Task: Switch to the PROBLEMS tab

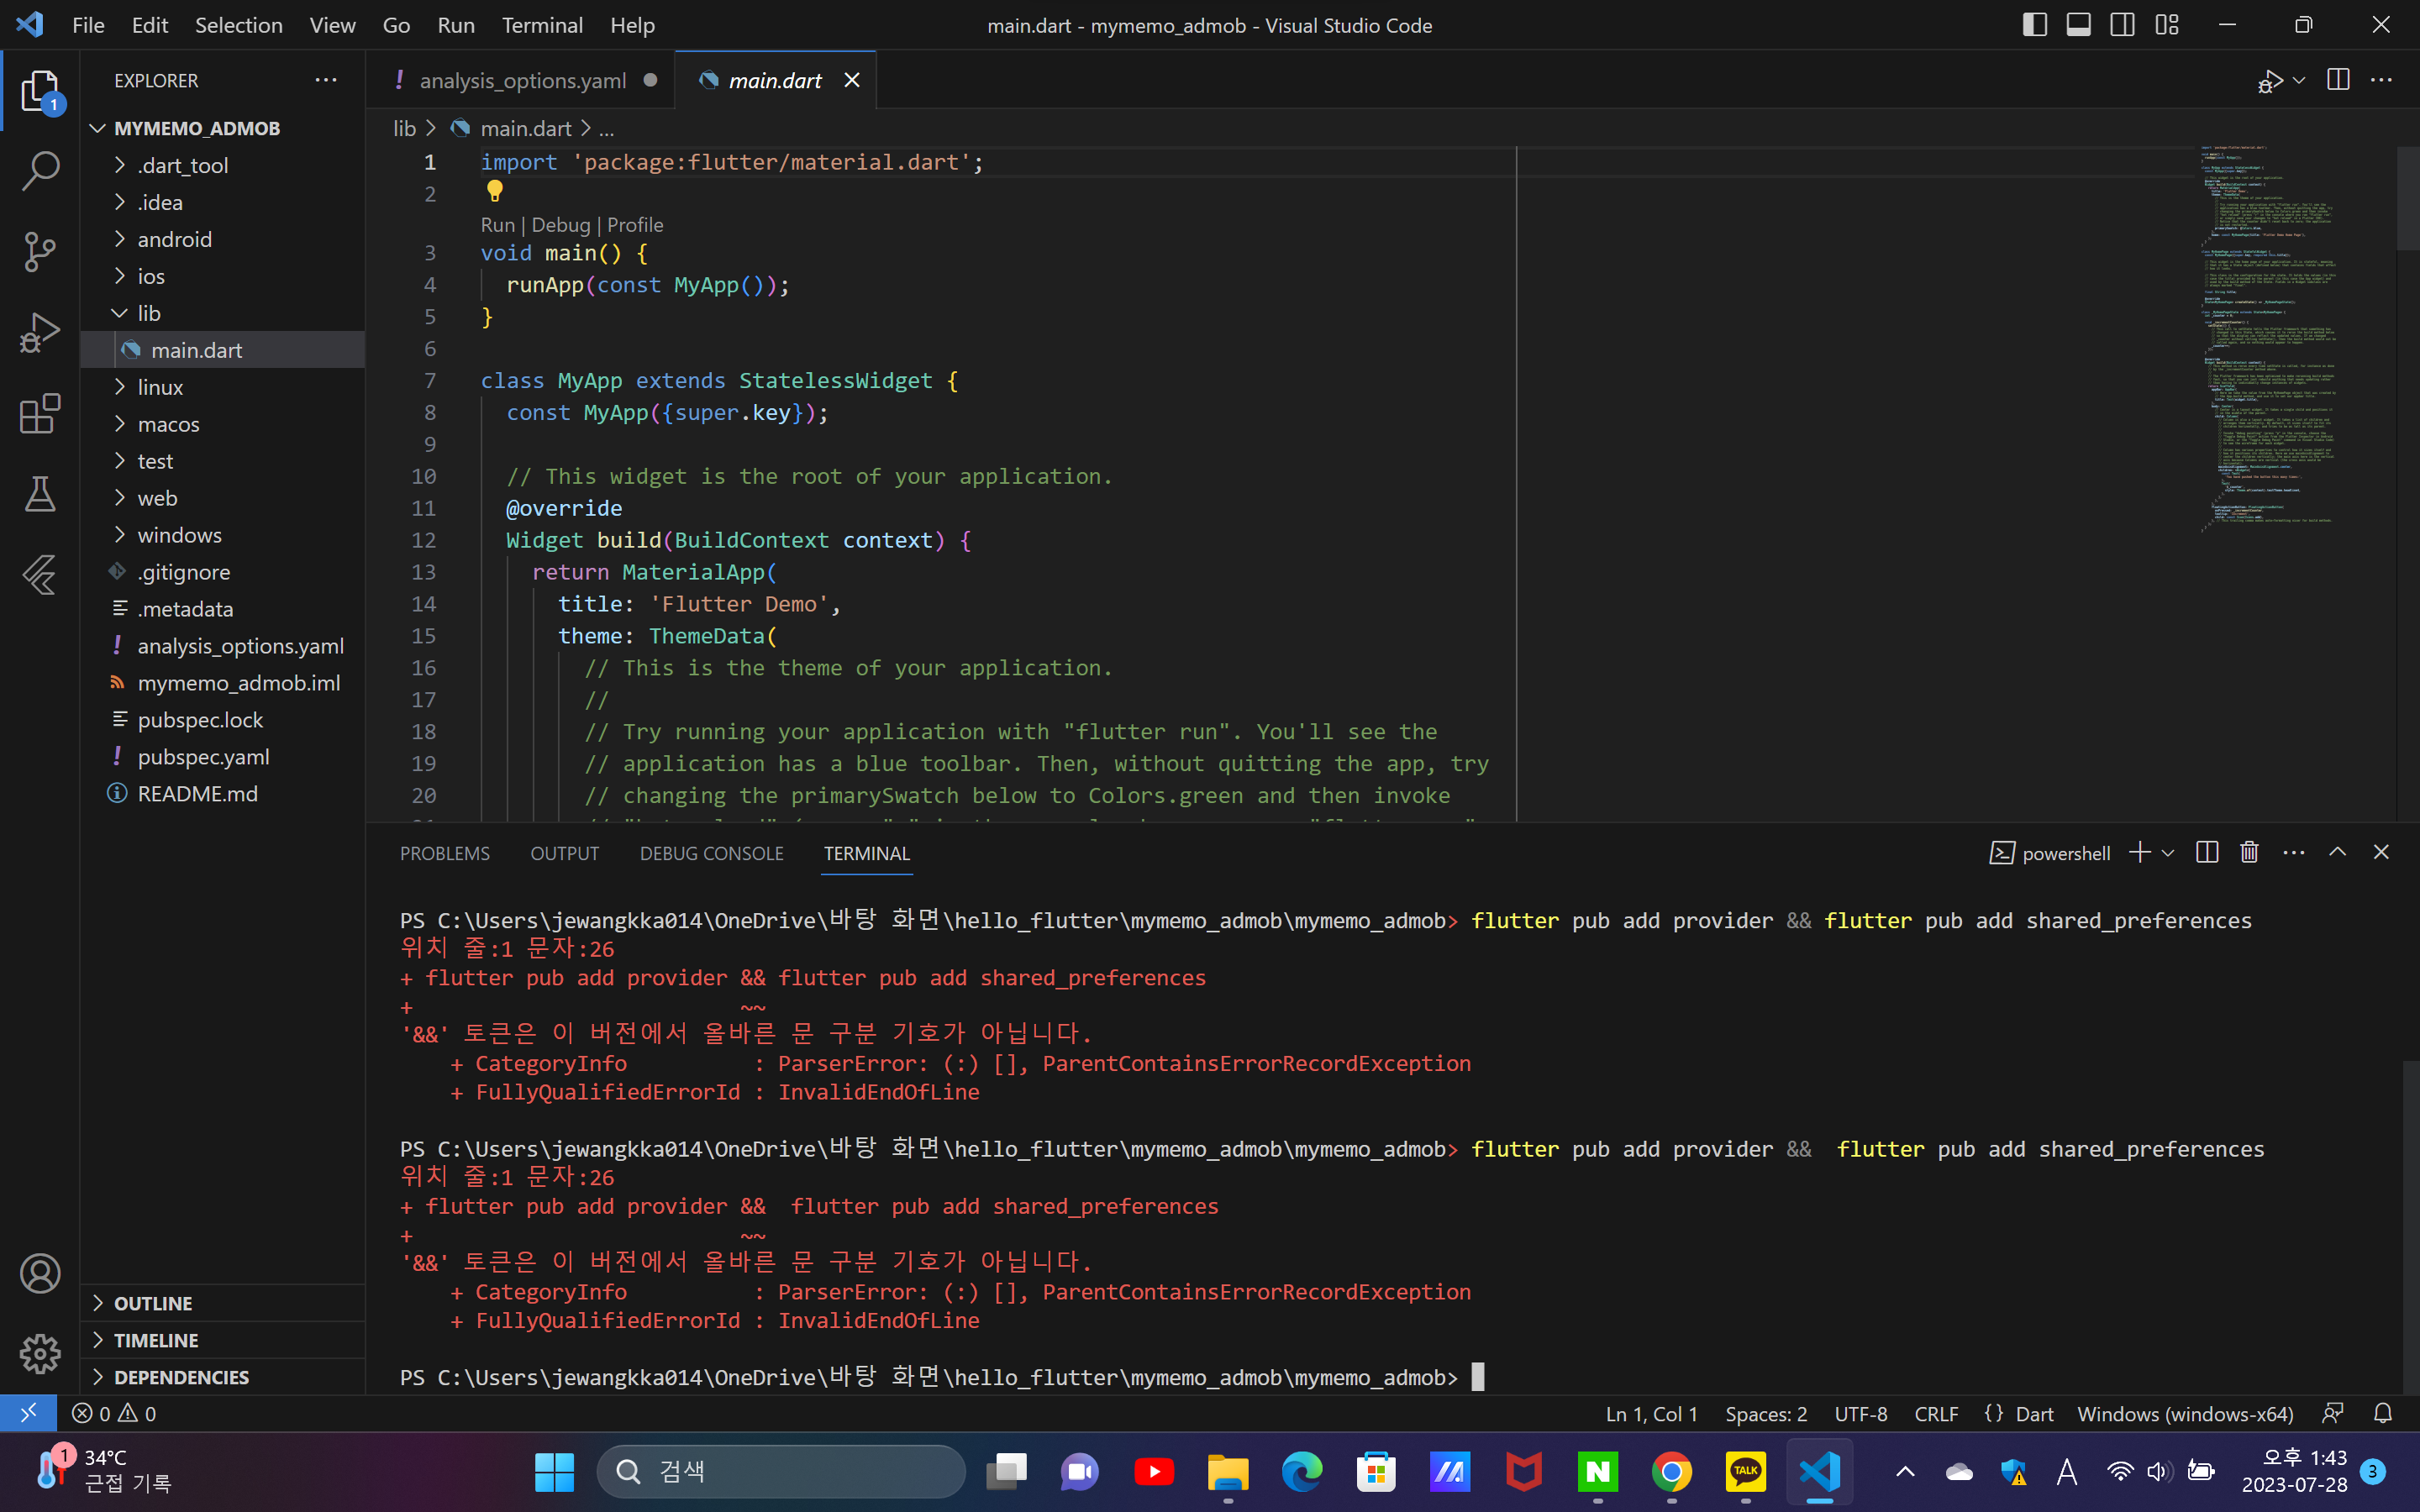Action: [x=445, y=853]
